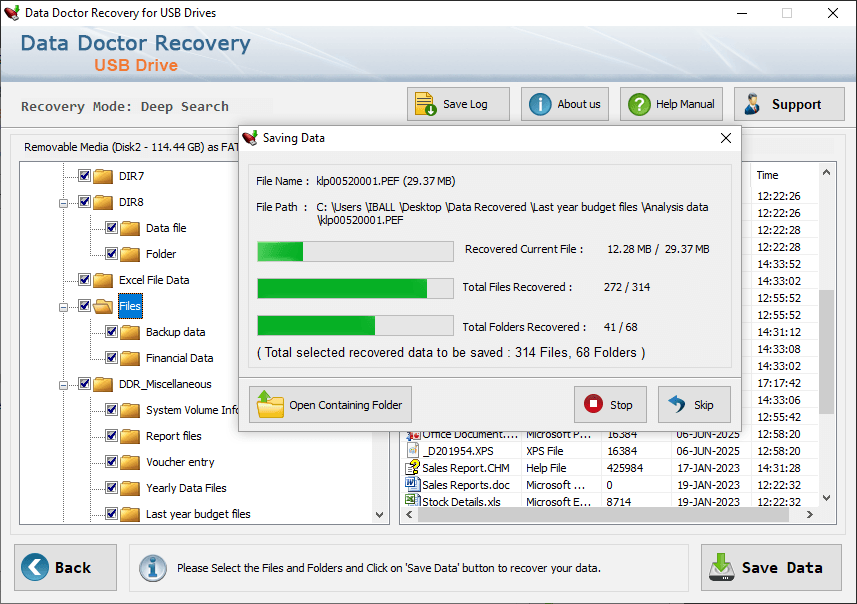857x604 pixels.
Task: Select the Financial Data tree item
Action: click(x=179, y=358)
